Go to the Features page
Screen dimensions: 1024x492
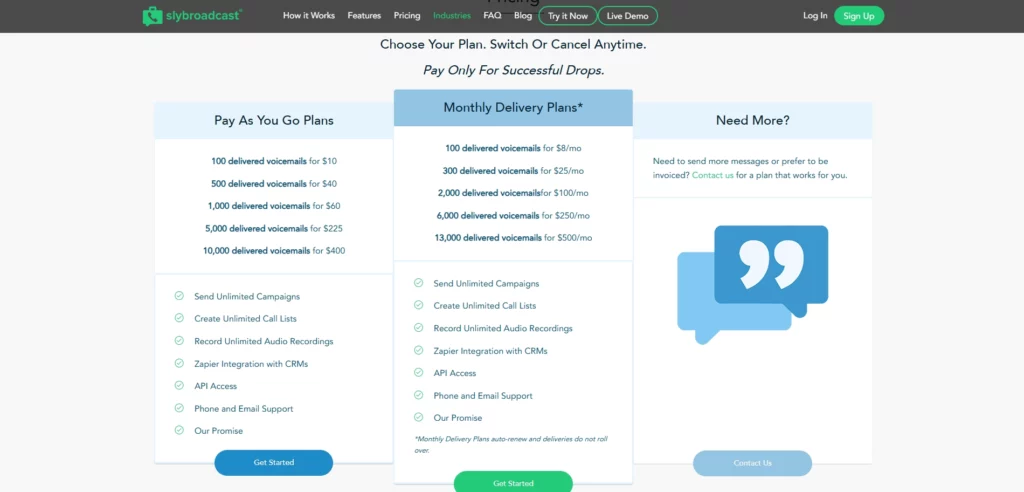pos(364,16)
